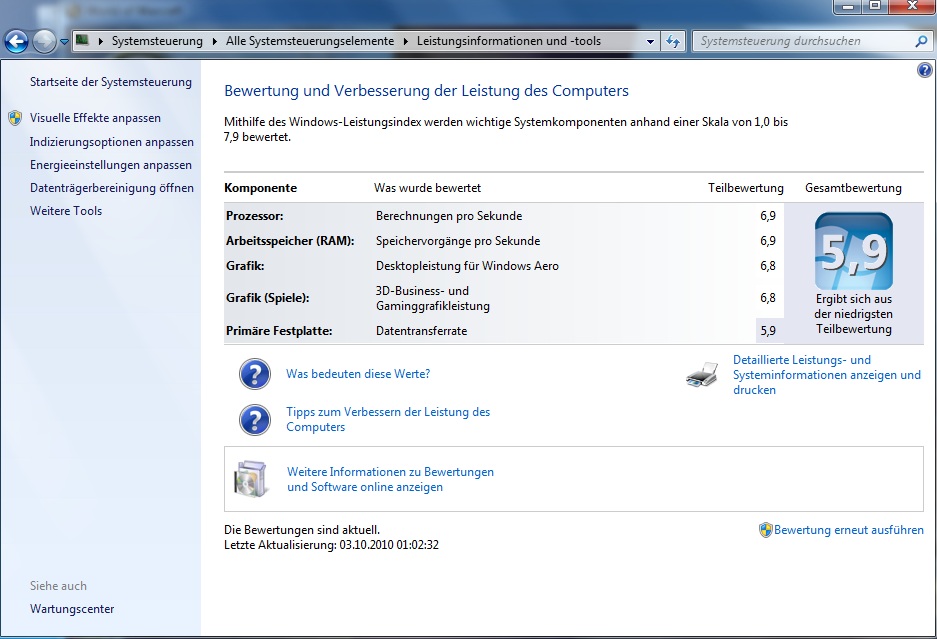Click the control panel icon in address bar

pos(82,41)
